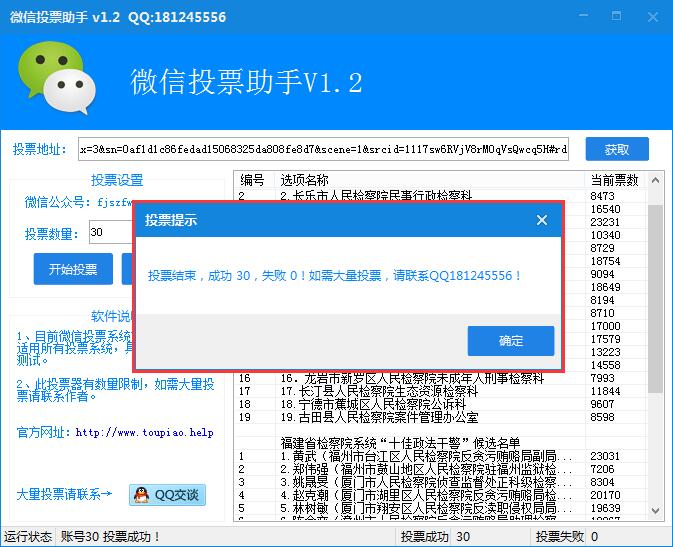Maximize the voting assistant window
673x547 pixels.
click(x=617, y=17)
